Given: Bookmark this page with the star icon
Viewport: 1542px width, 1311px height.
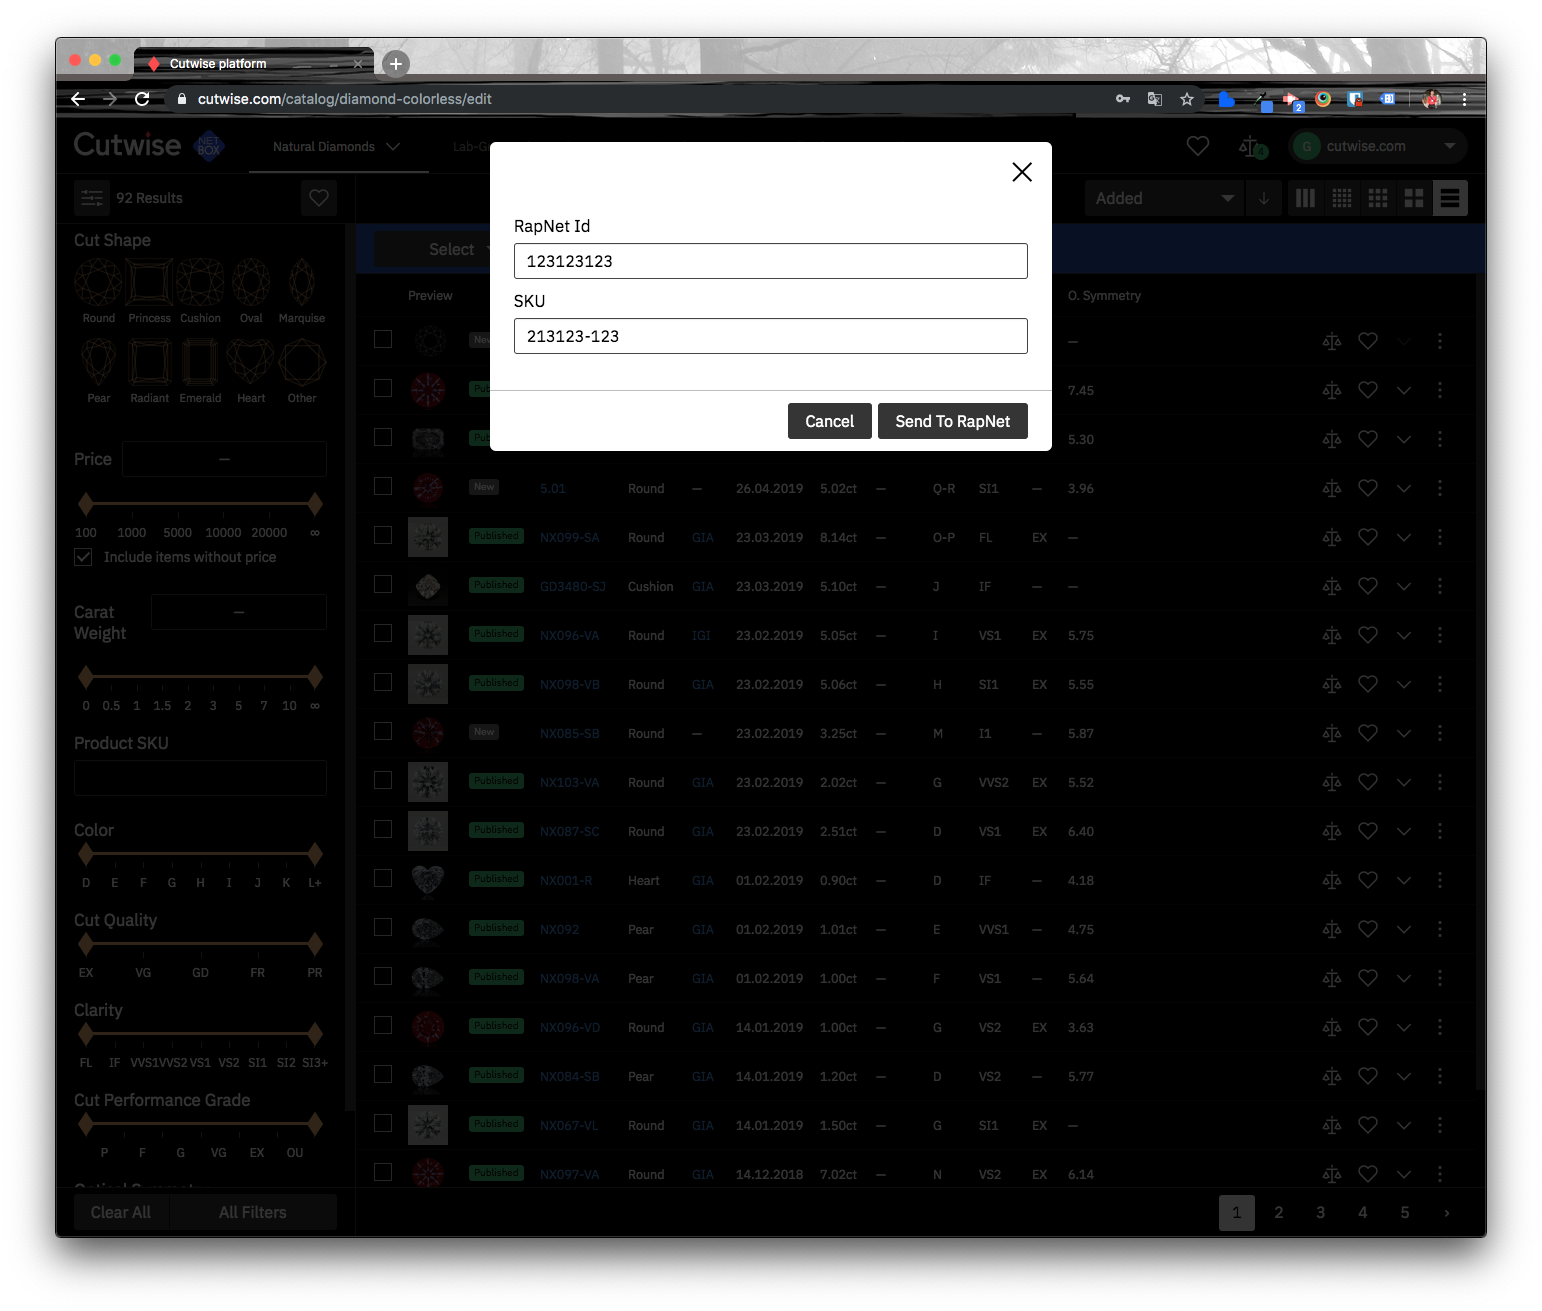Looking at the screenshot, I should tap(1187, 99).
